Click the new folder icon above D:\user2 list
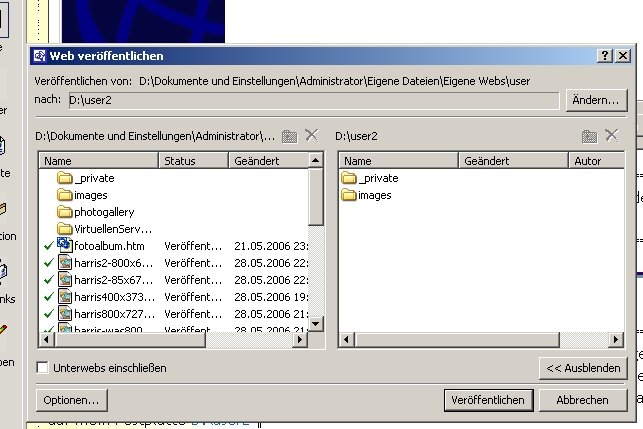Screen dimensions: 643x429 pos(590,136)
